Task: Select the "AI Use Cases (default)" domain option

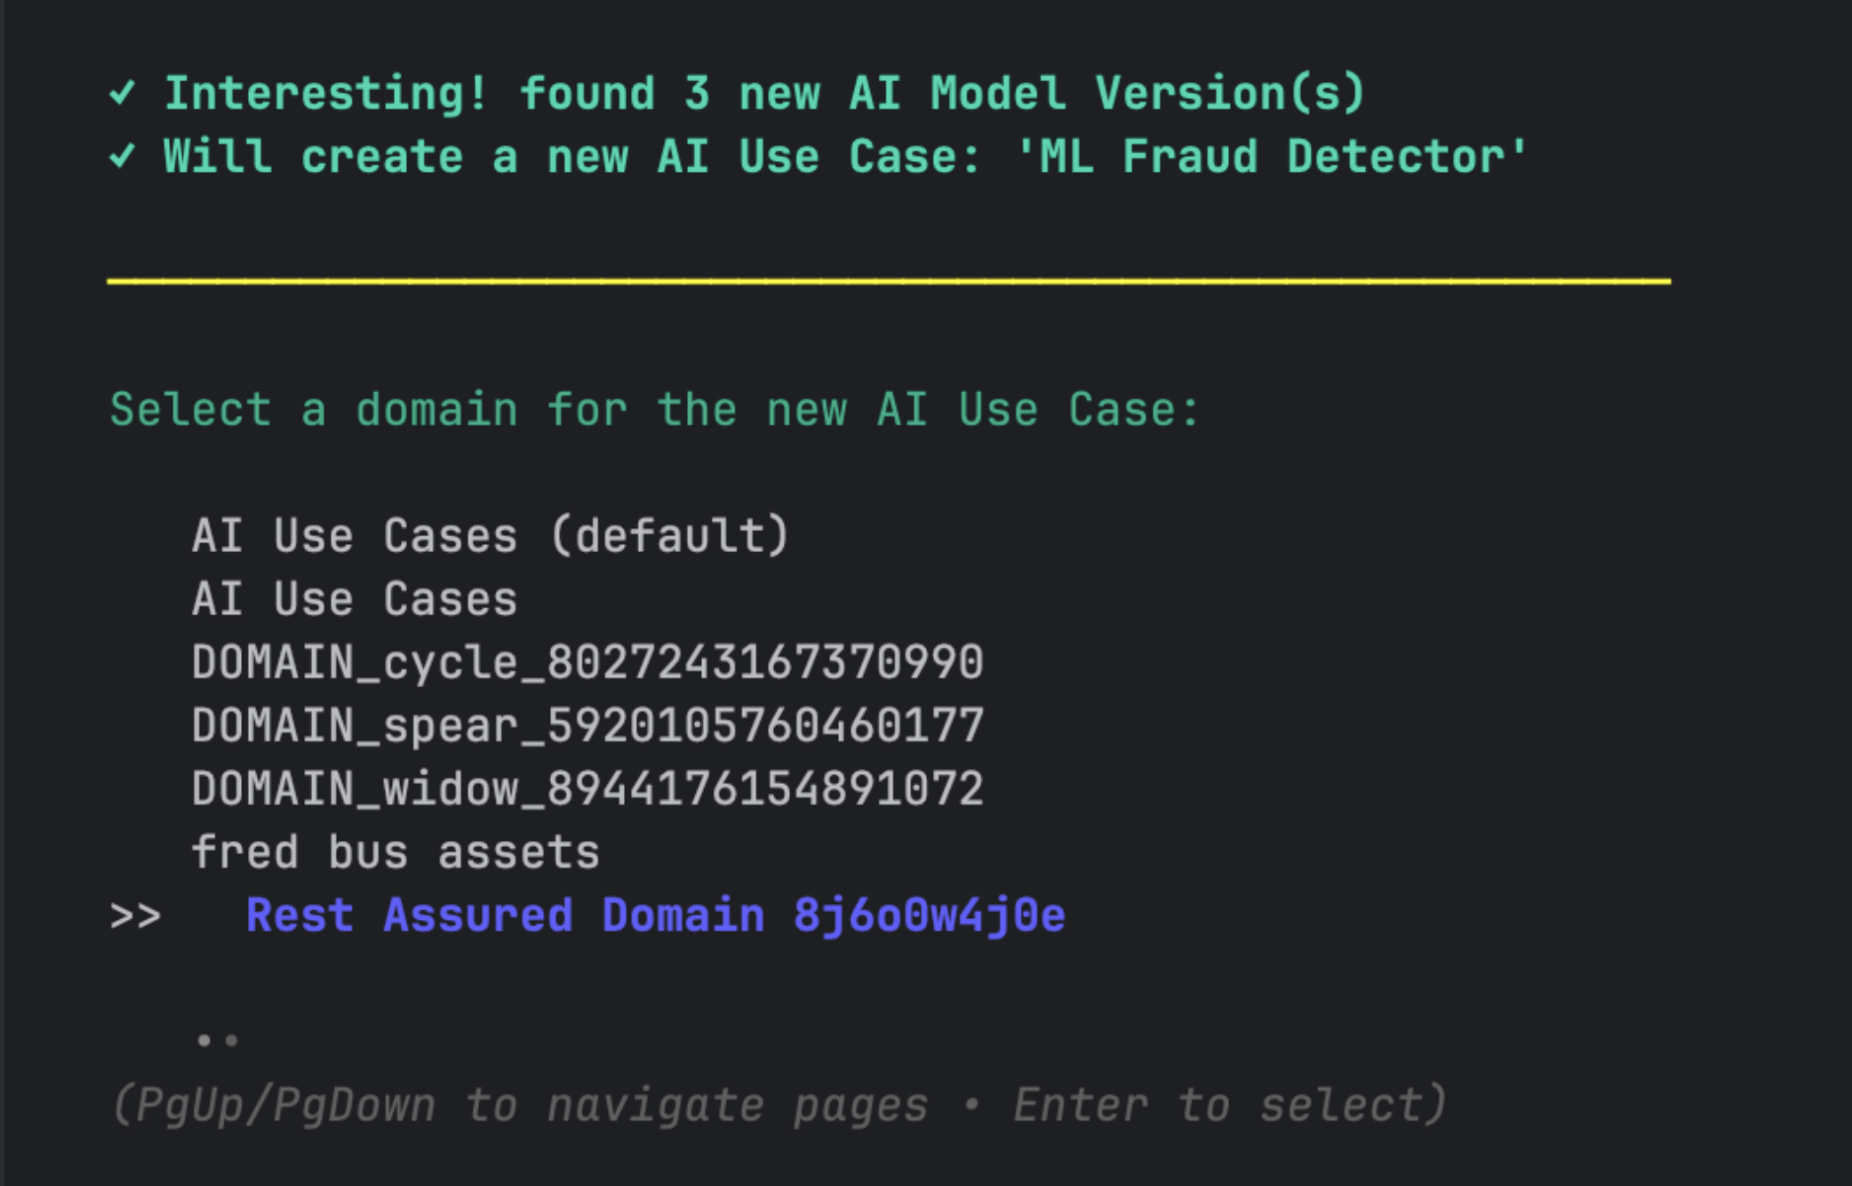Action: [x=490, y=536]
